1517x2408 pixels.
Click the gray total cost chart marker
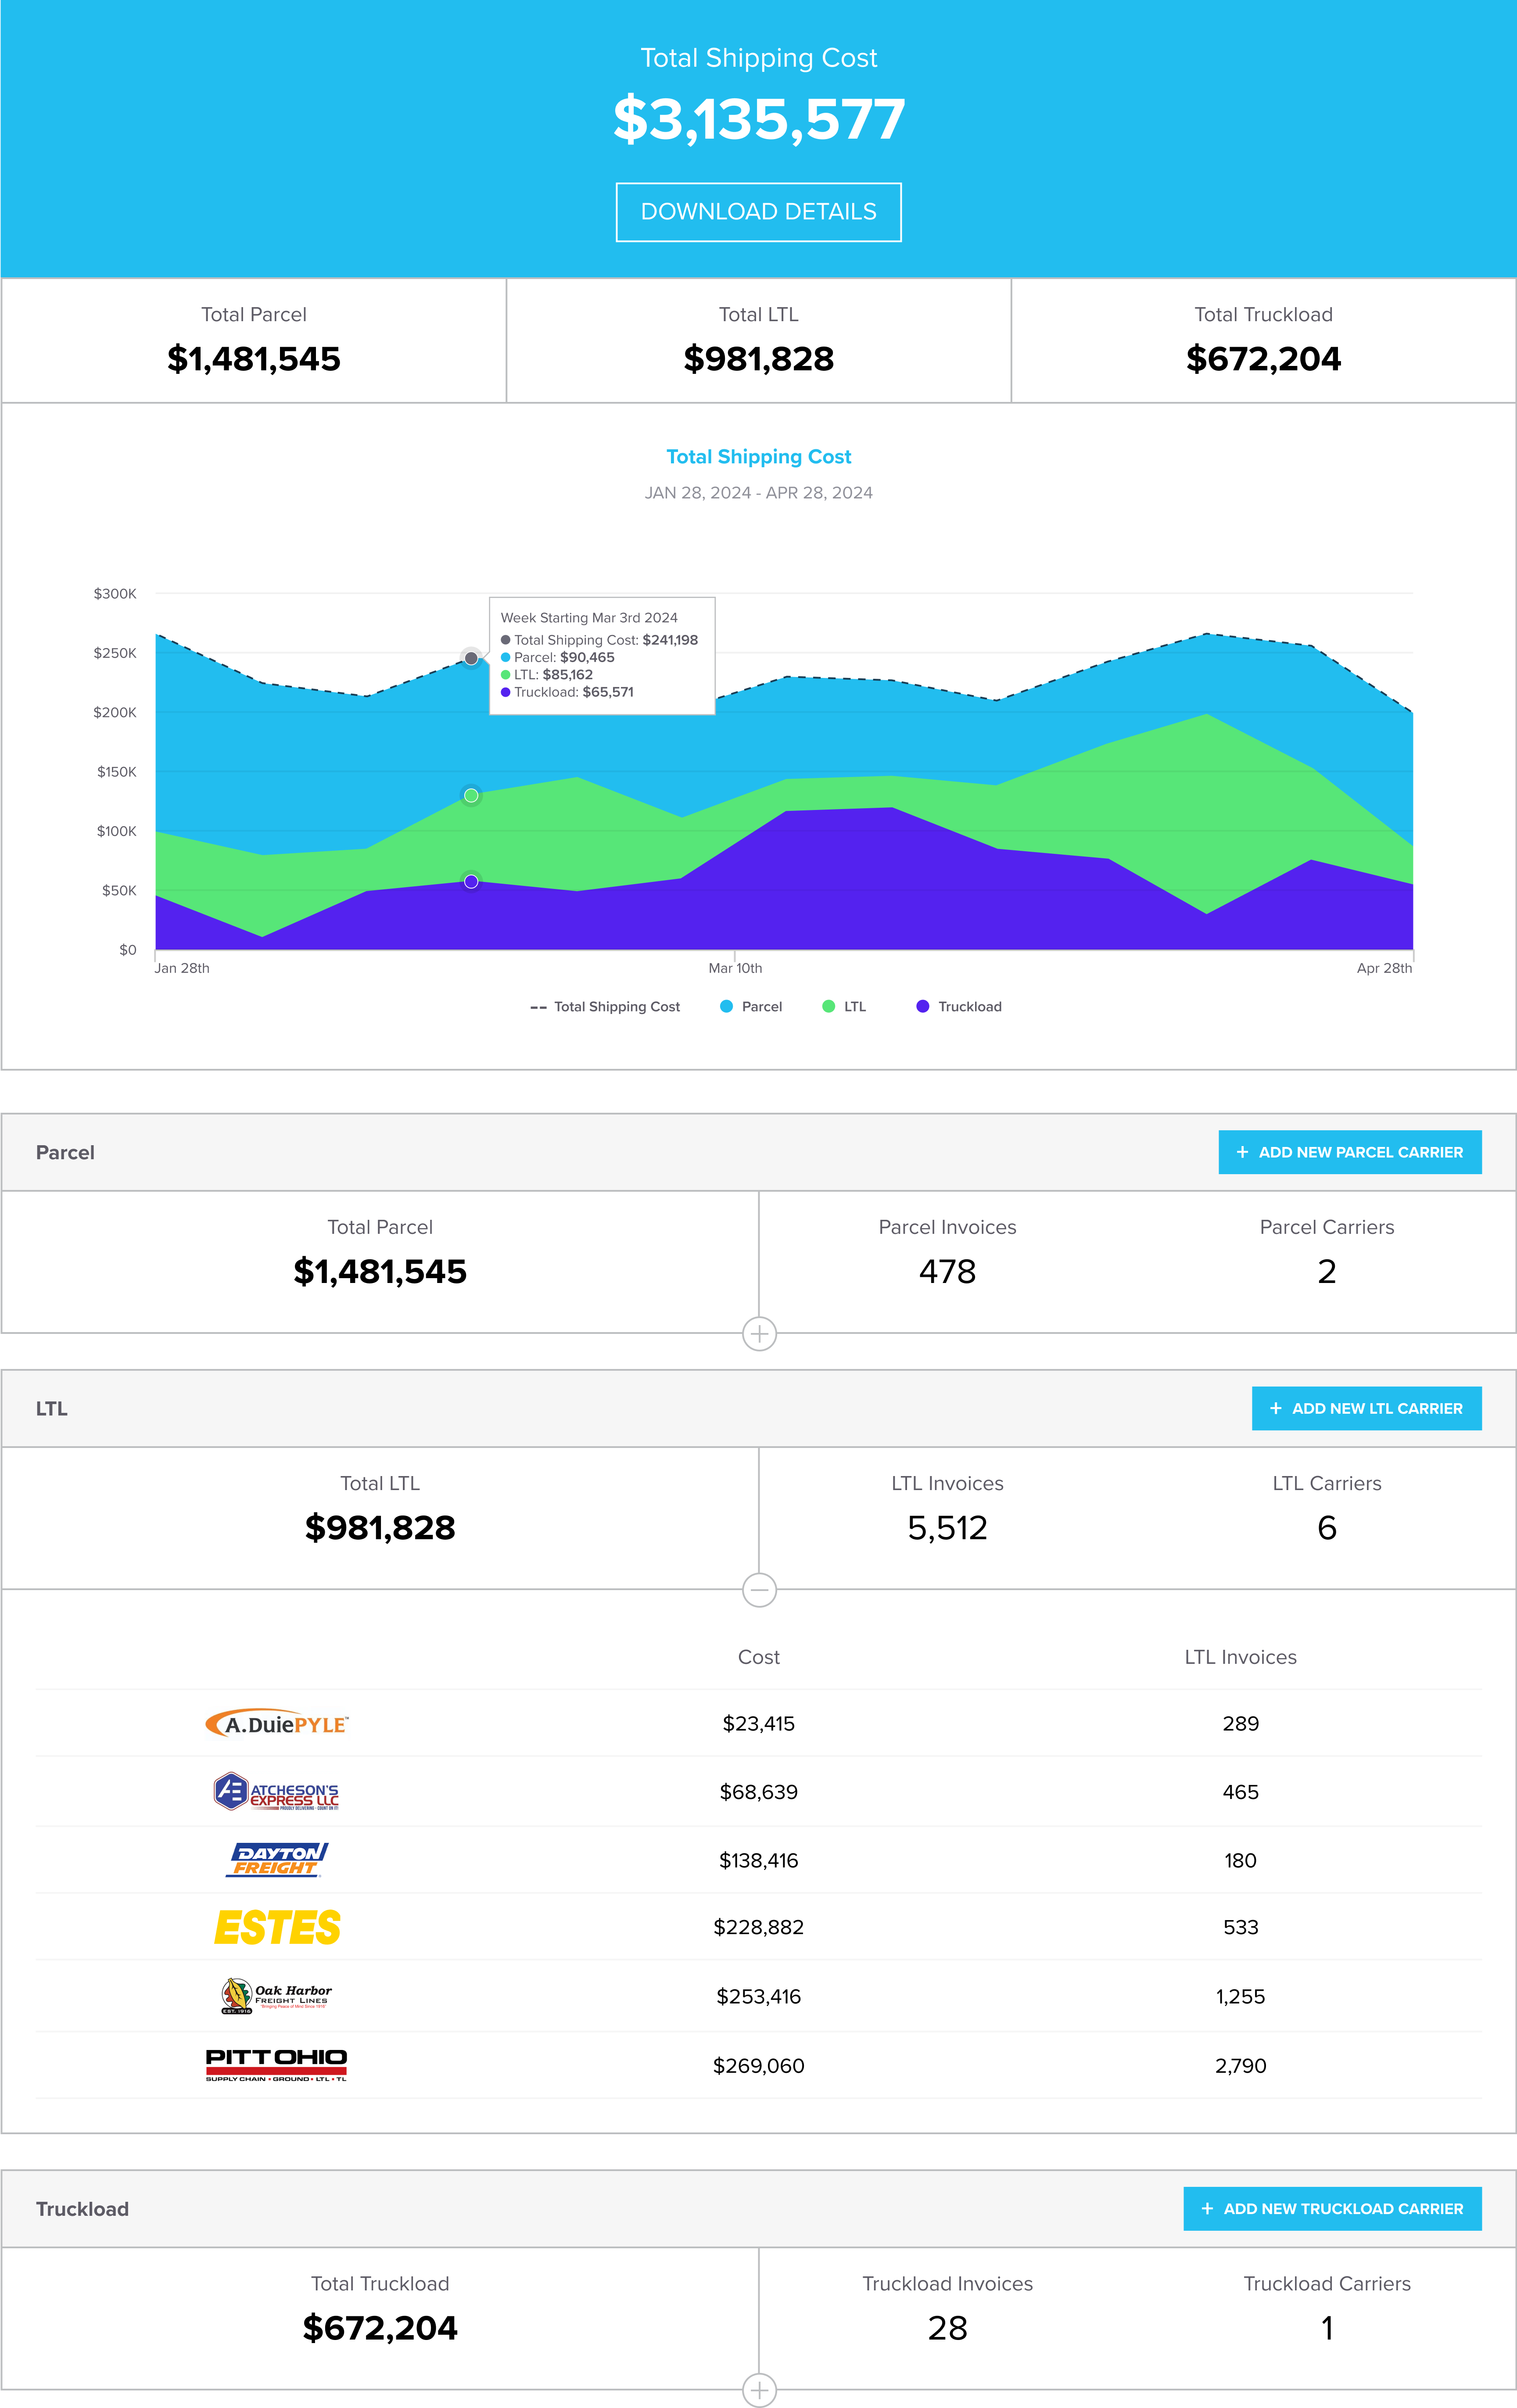click(471, 658)
